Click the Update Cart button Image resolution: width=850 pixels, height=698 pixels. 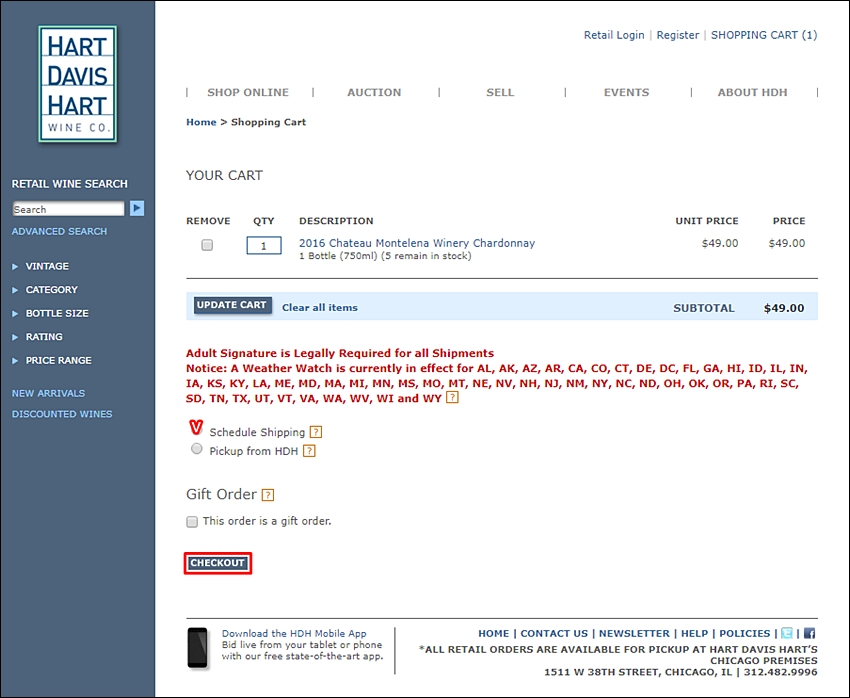tap(232, 306)
